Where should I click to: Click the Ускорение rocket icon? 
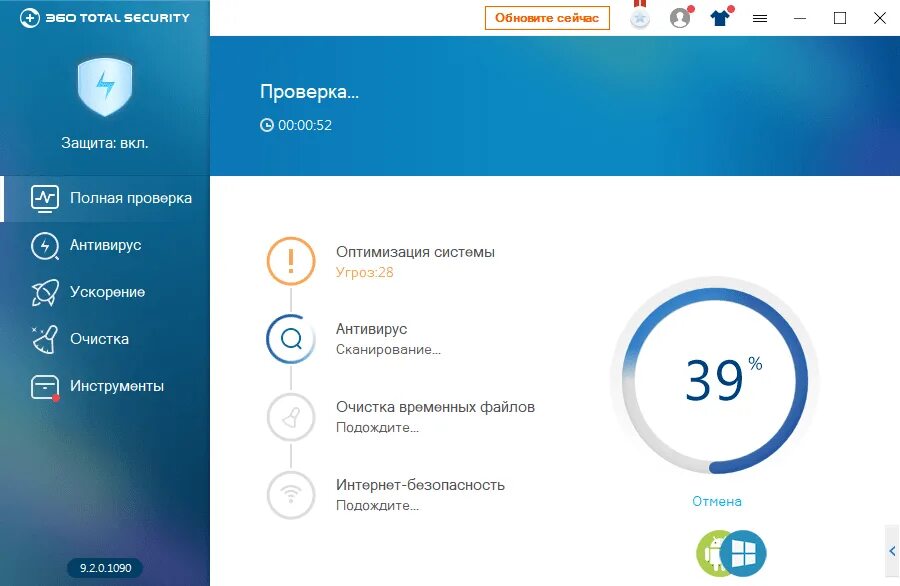pyautogui.click(x=45, y=293)
